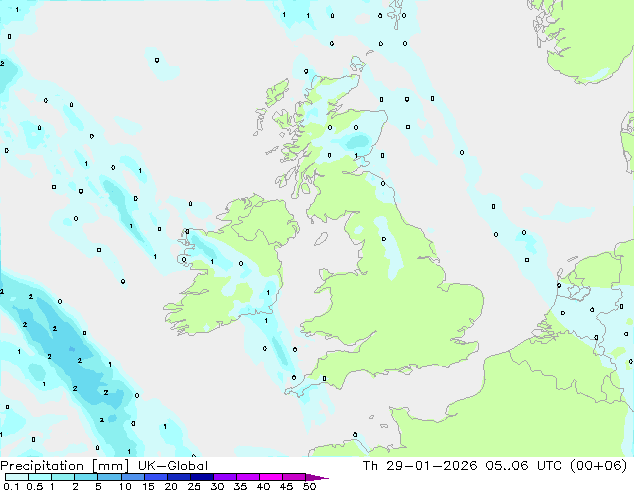Click the 1–2 mm legend color swatch
634x490 pixels.
point(63,477)
